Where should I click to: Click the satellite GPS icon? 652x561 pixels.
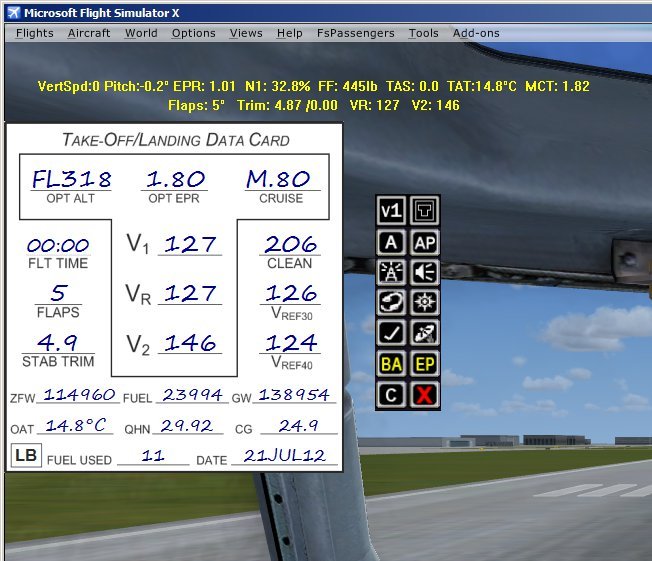coord(425,333)
